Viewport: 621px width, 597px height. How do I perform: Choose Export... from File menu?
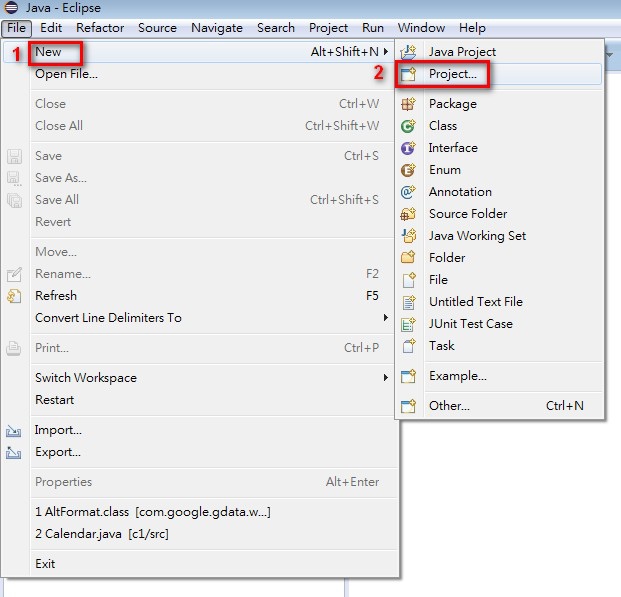click(x=198, y=452)
